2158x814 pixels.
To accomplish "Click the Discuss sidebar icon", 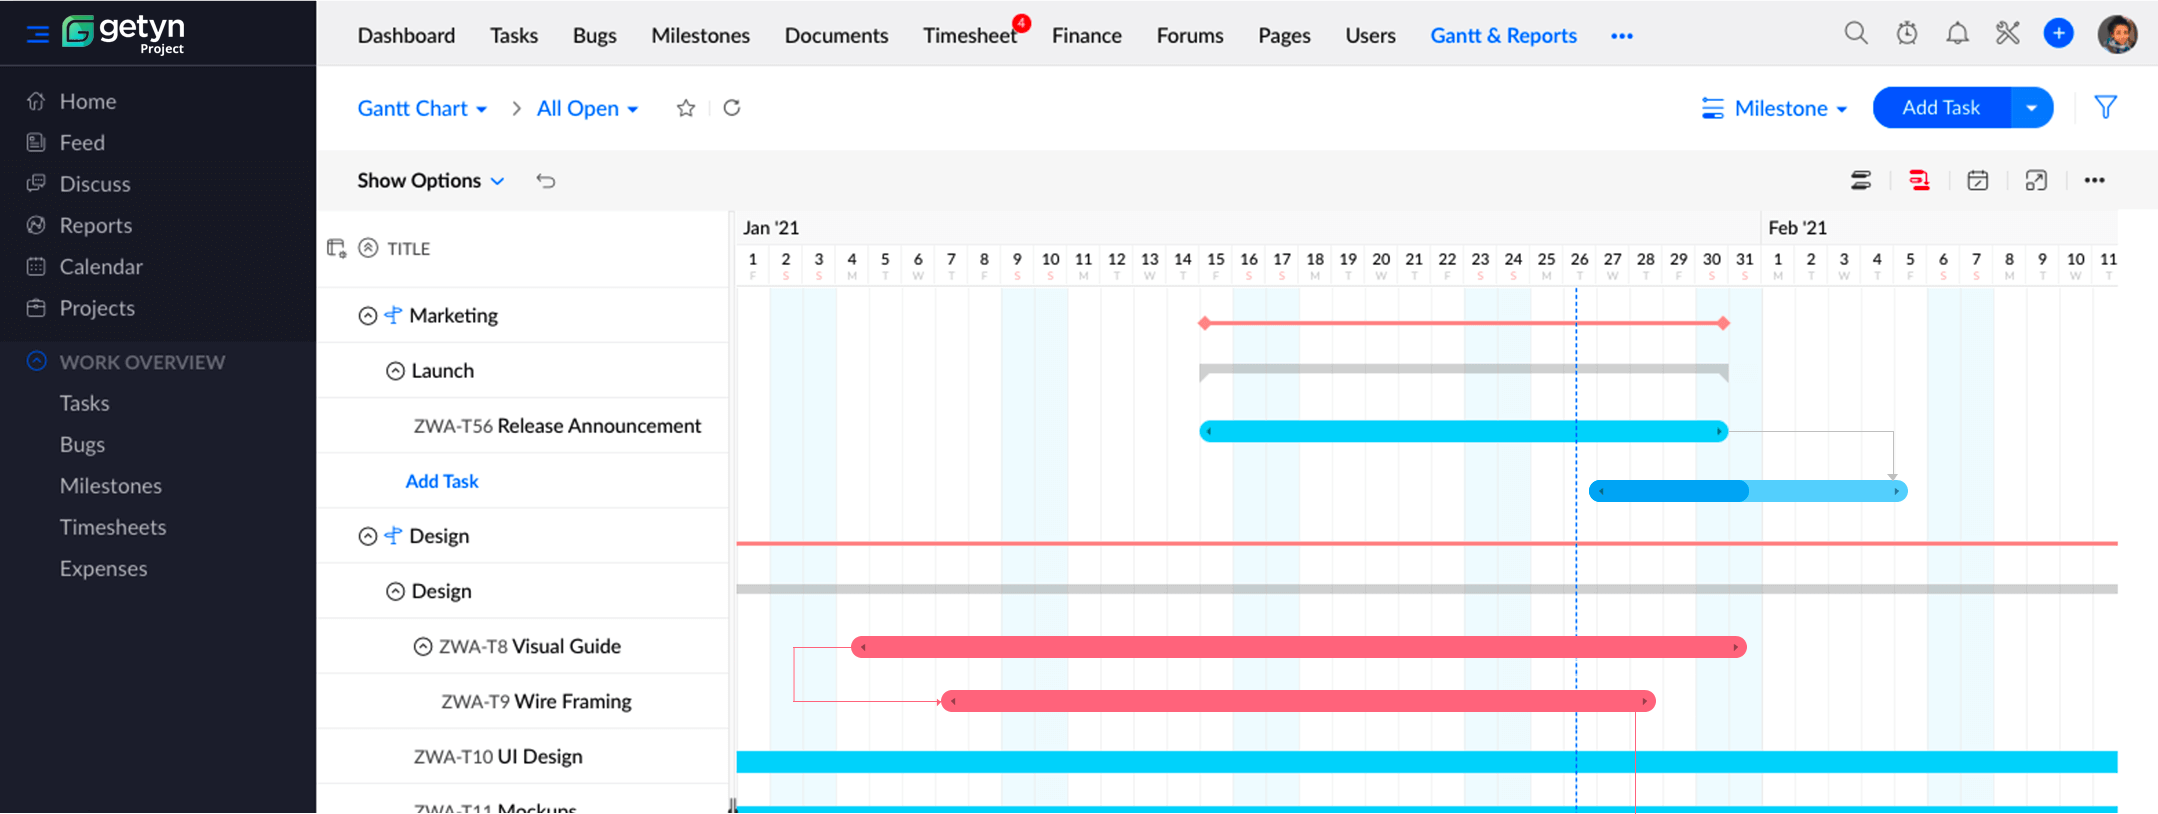I will coord(36,183).
